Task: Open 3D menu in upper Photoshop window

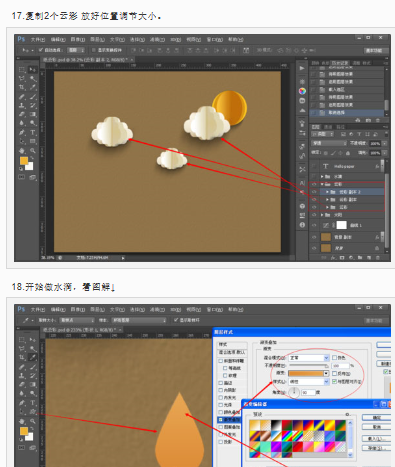Action: point(175,39)
